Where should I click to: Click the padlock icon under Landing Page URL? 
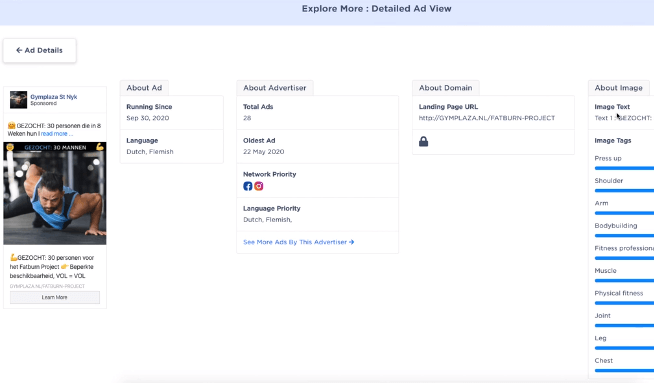pyautogui.click(x=423, y=141)
